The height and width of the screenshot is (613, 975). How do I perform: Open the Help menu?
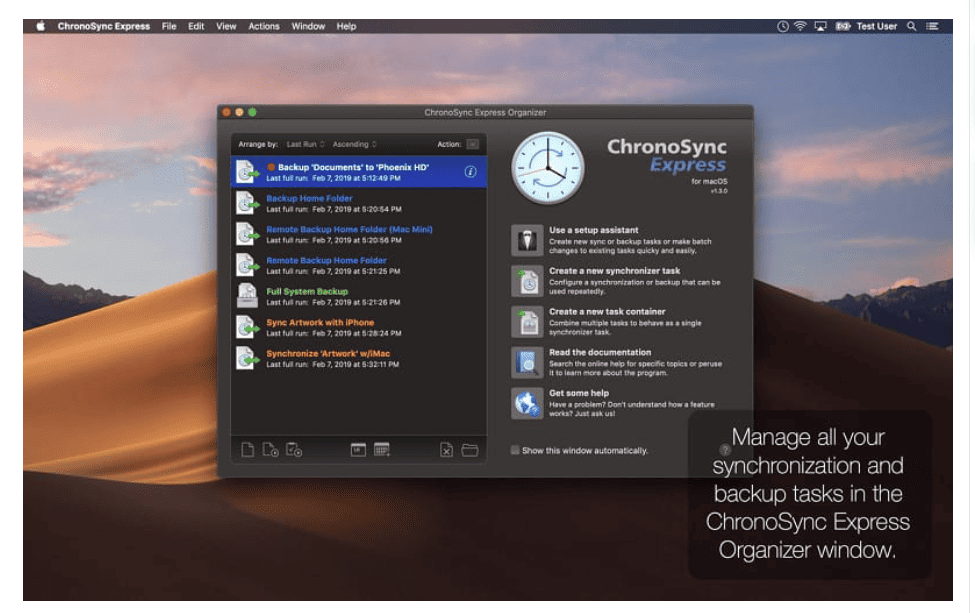click(346, 26)
